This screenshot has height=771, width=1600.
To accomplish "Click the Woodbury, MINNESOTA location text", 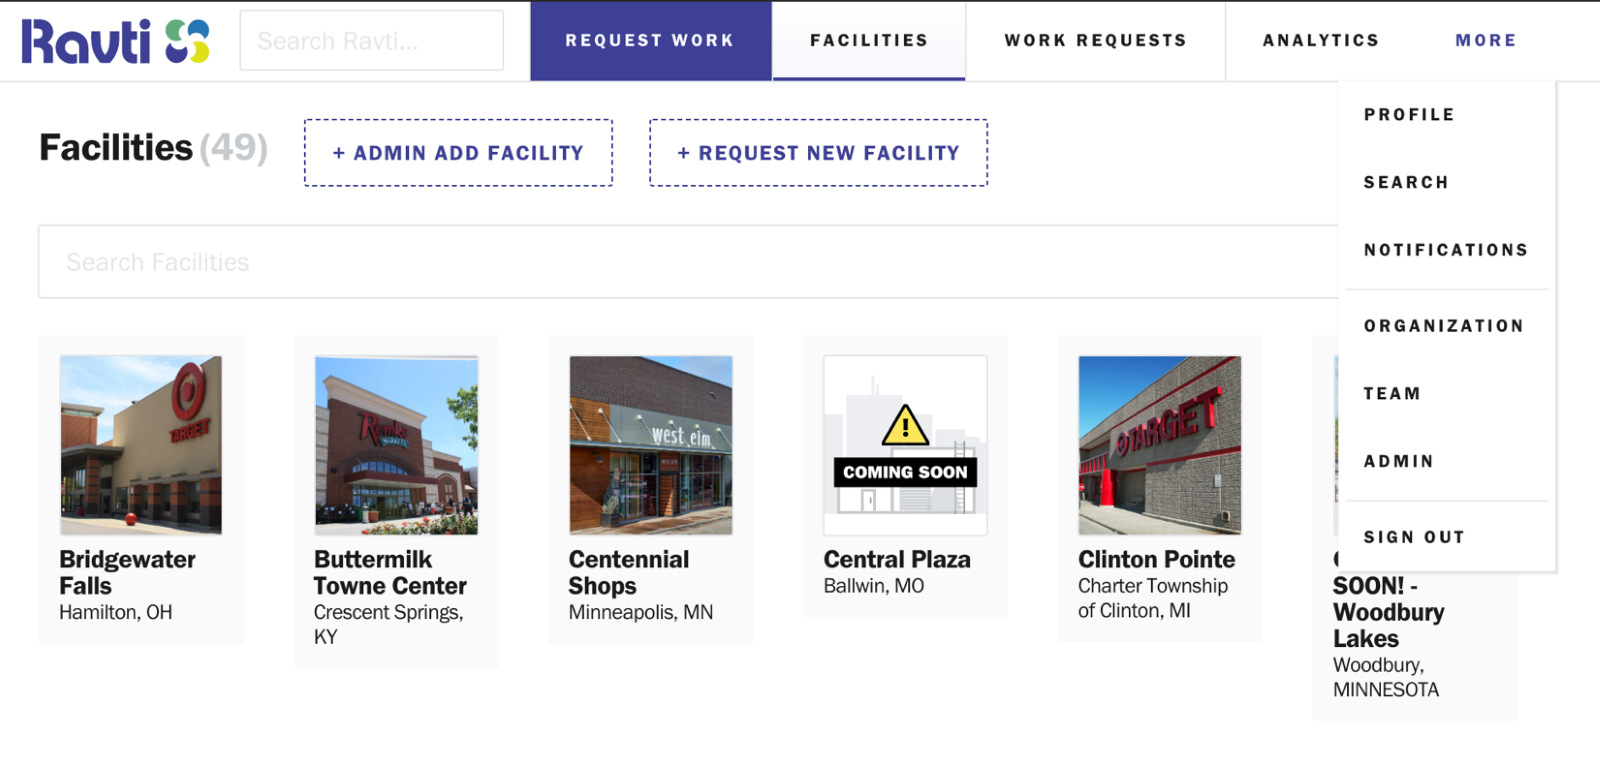I will click(x=1386, y=677).
